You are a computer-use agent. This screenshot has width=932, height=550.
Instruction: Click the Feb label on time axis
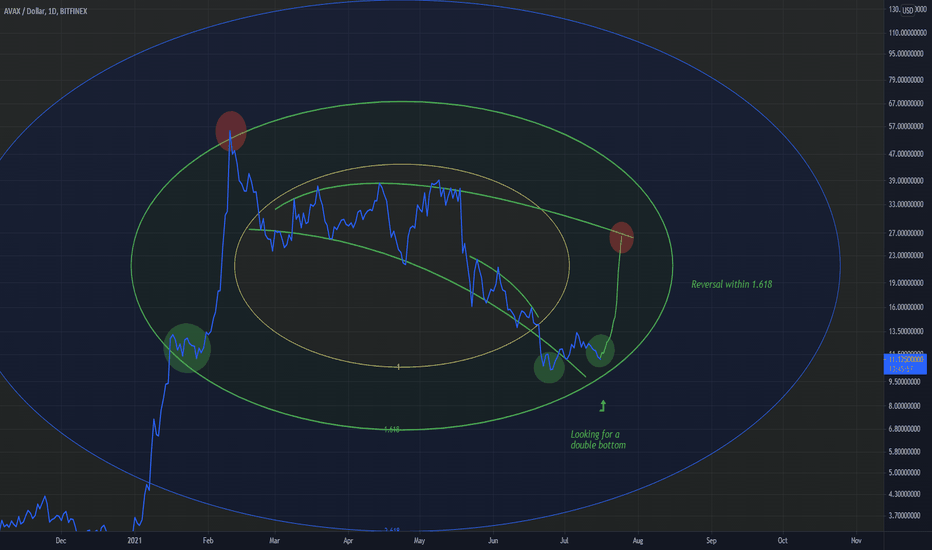(x=207, y=540)
